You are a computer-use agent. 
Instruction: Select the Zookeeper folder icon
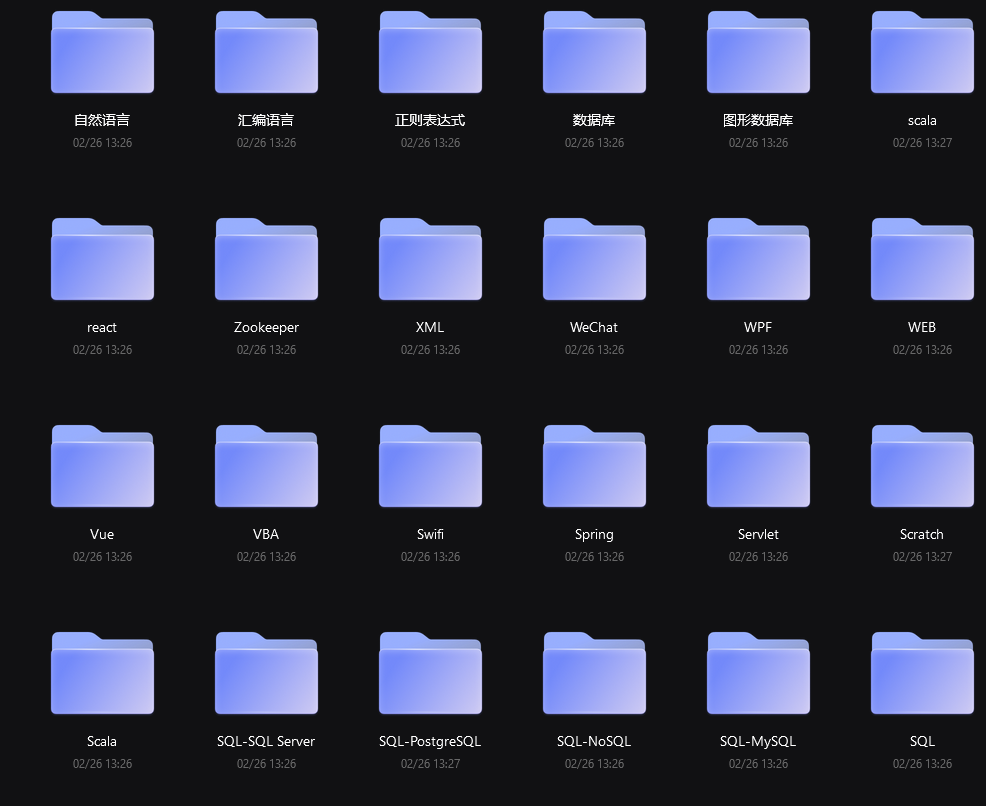(x=267, y=259)
